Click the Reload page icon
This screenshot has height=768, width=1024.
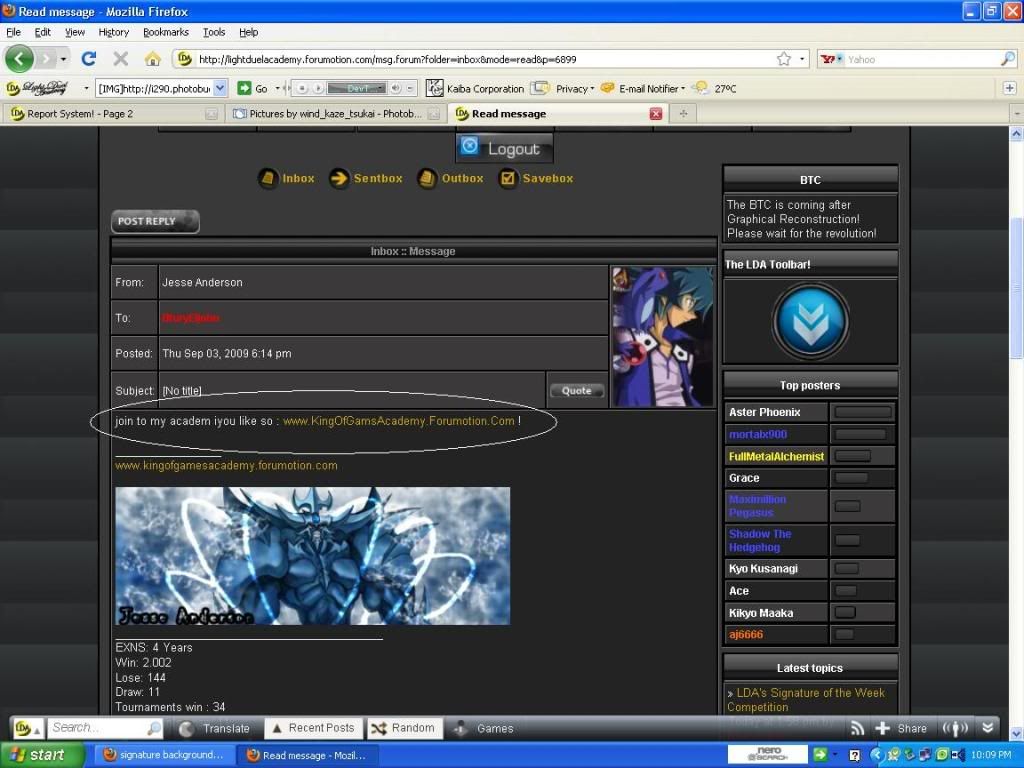89,59
